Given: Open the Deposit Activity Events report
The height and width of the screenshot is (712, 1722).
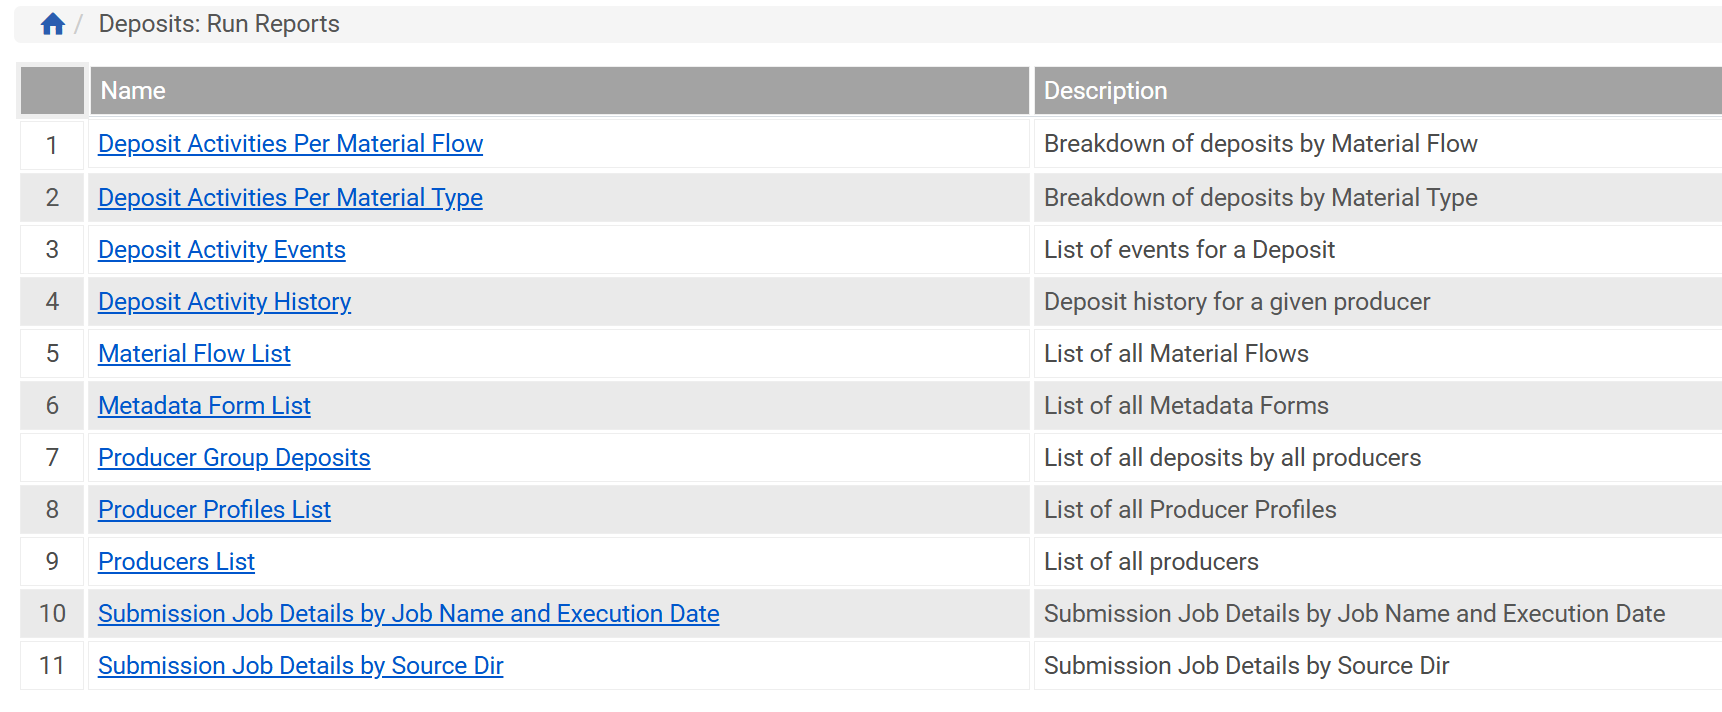Looking at the screenshot, I should [221, 250].
